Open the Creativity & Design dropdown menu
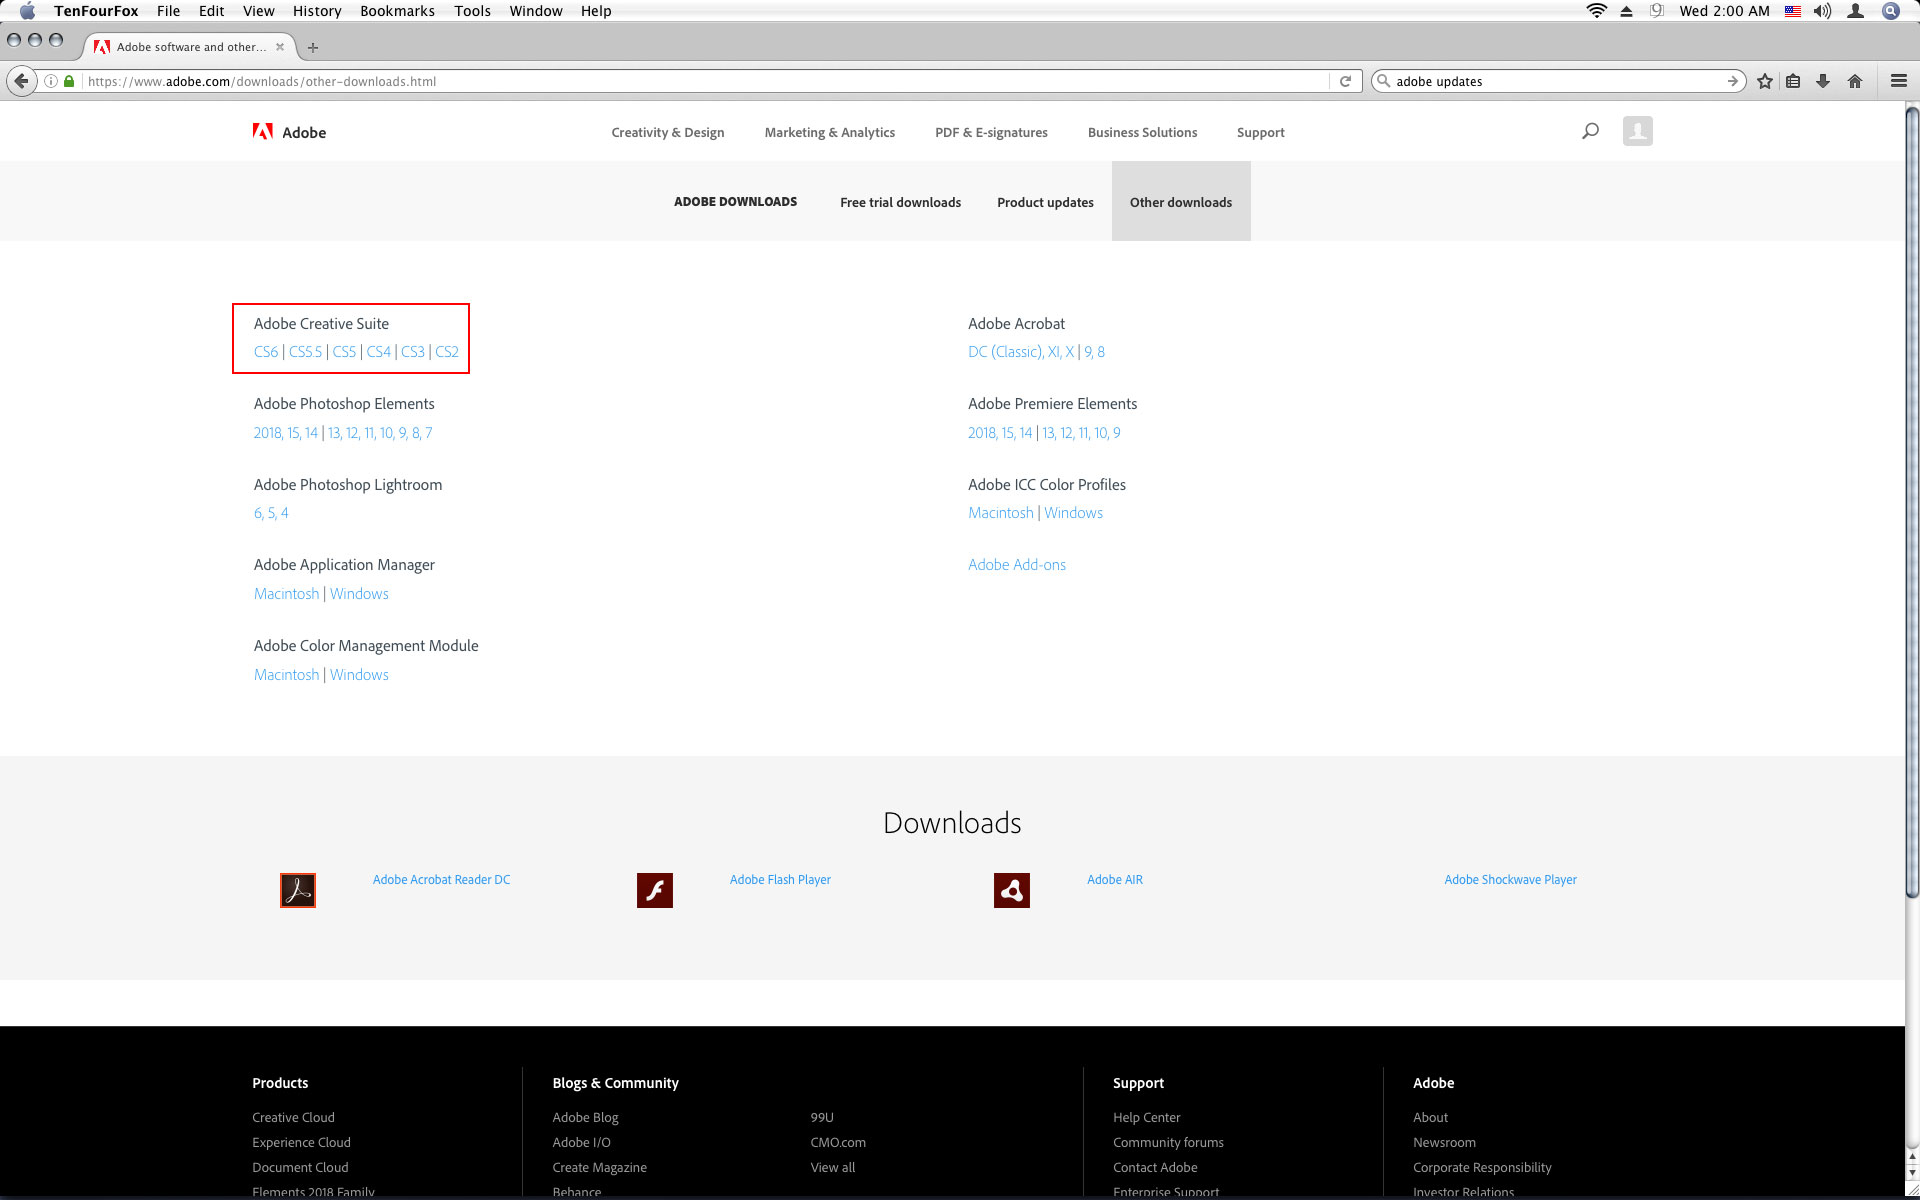The height and width of the screenshot is (1200, 1920). (668, 131)
